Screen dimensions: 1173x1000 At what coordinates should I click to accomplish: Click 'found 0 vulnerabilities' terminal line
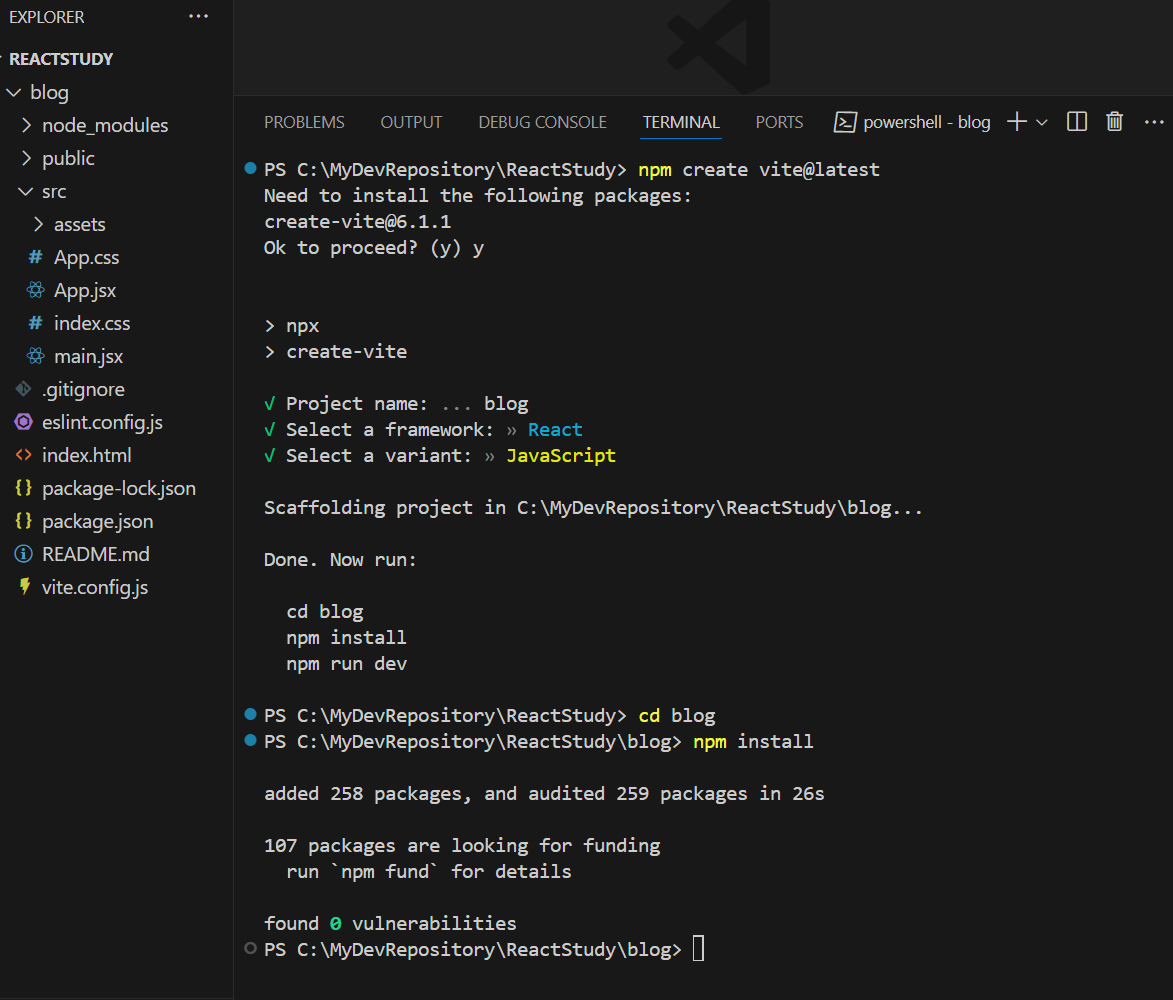click(390, 923)
